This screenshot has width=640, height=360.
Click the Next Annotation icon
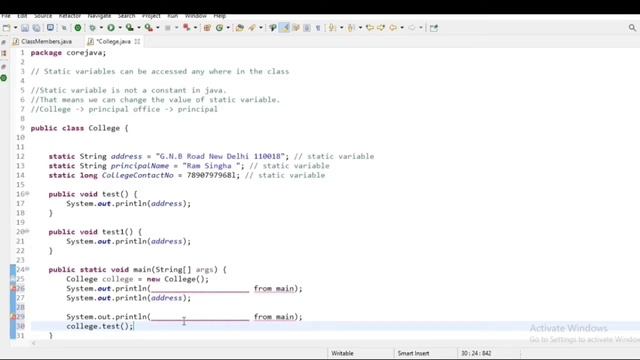coord(332,28)
